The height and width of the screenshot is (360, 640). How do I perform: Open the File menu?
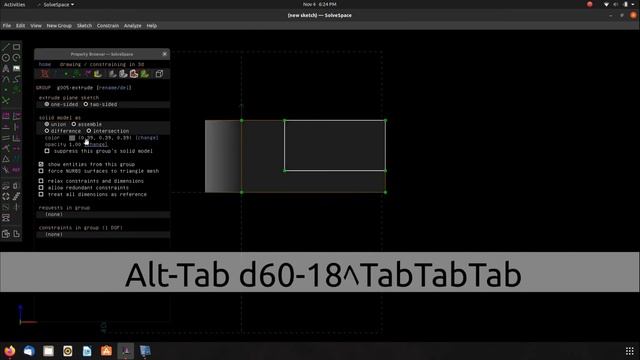(x=7, y=26)
